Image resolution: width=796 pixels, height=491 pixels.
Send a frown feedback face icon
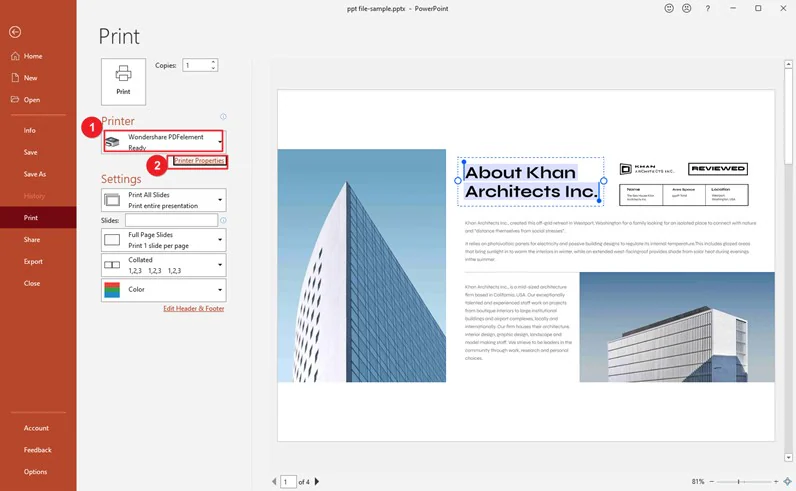click(686, 8)
